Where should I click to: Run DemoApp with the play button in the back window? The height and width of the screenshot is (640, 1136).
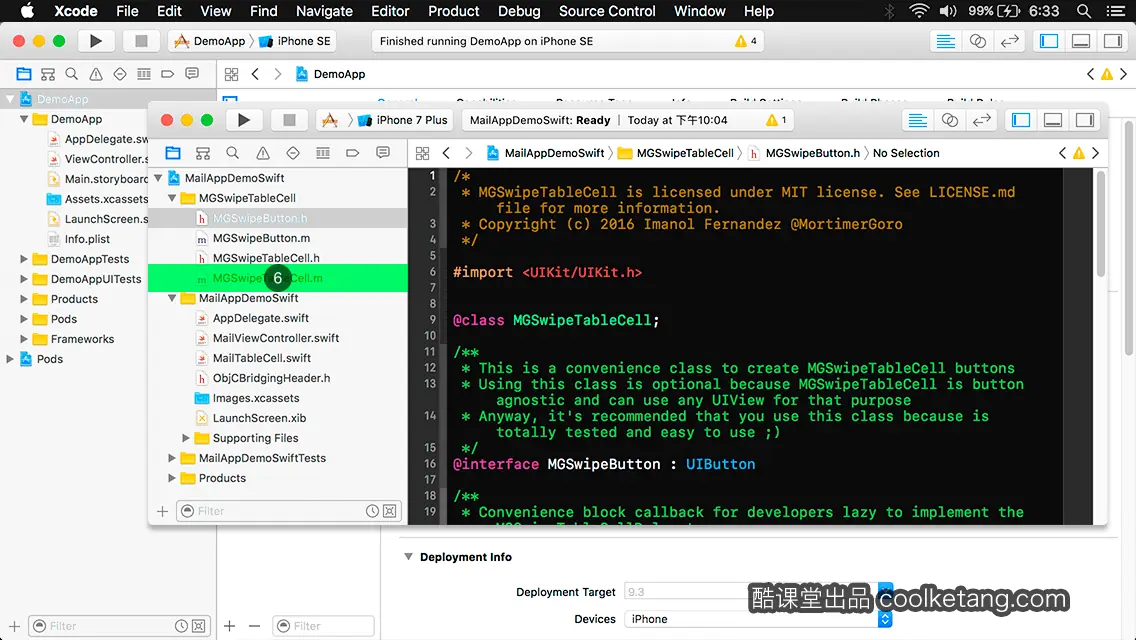(x=95, y=41)
